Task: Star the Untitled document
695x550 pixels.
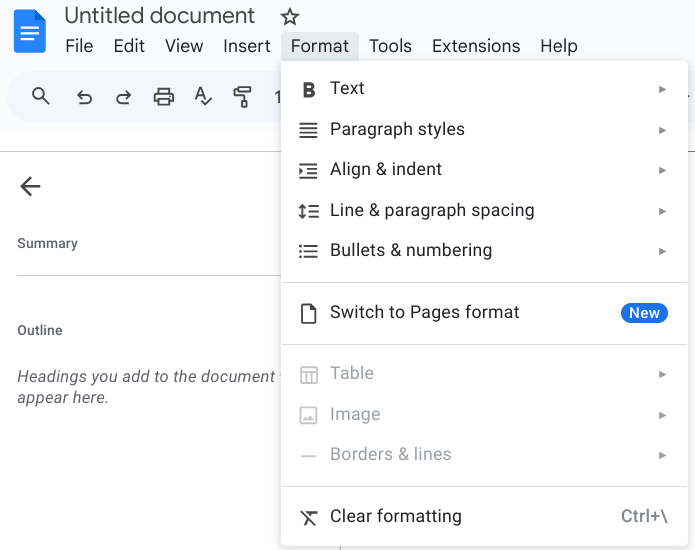Action: coord(290,17)
